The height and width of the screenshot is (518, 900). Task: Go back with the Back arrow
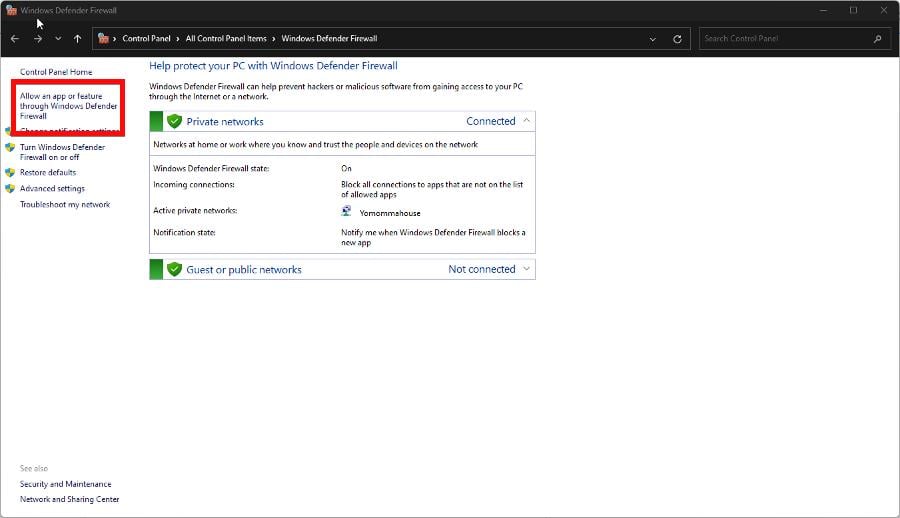coord(15,38)
